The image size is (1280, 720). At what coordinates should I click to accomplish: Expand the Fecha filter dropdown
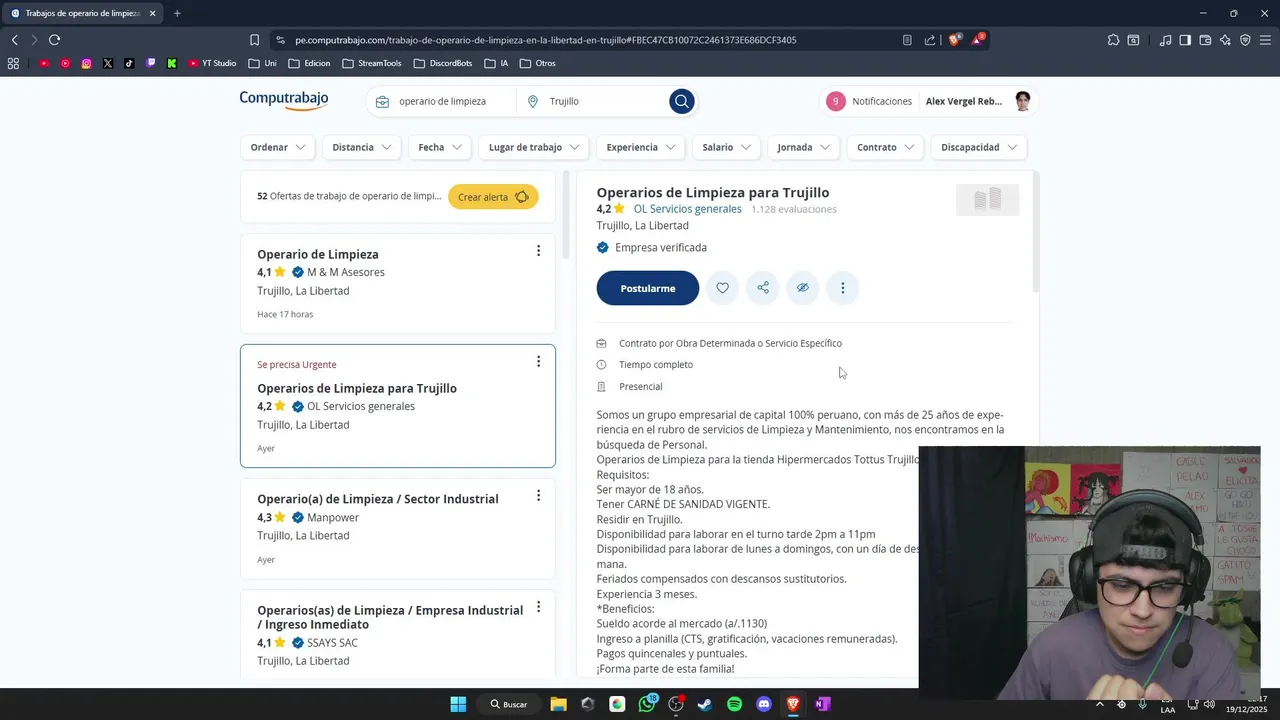[440, 147]
